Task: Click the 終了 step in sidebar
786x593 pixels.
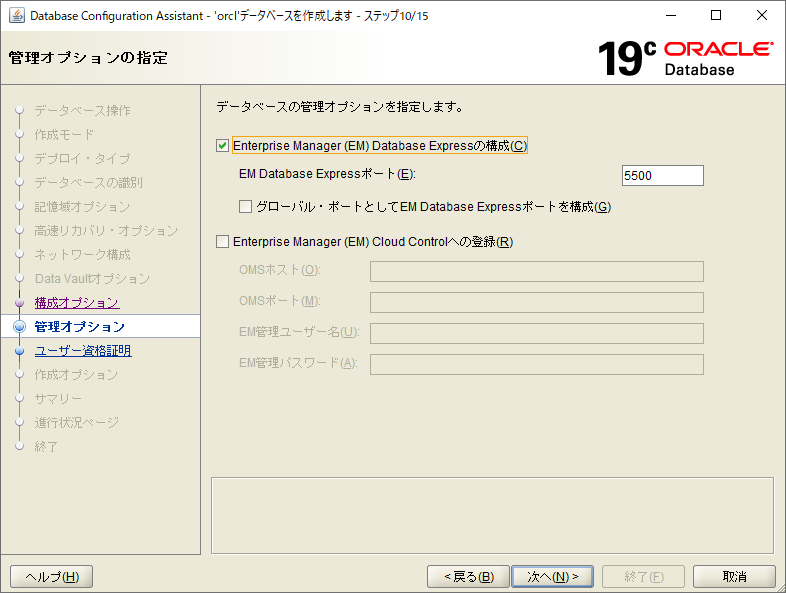Action: (x=46, y=446)
